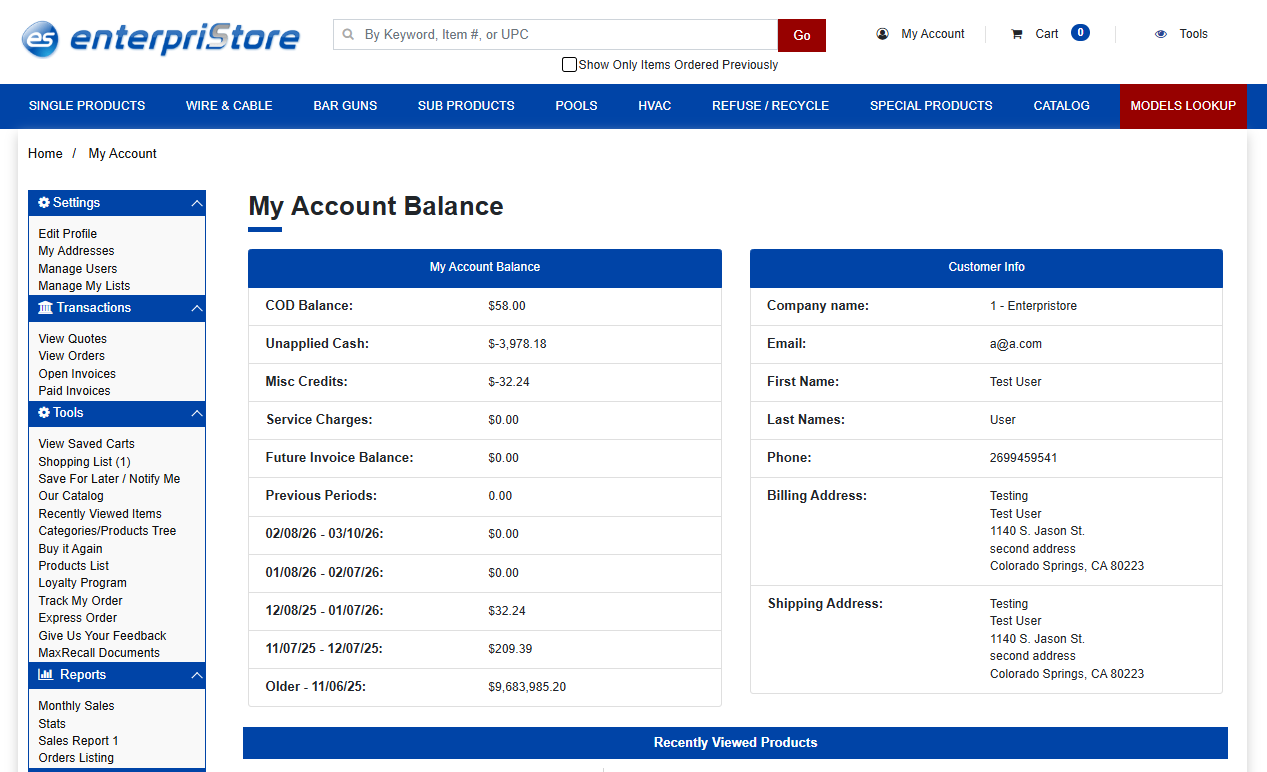The width and height of the screenshot is (1267, 772).
Task: Open the Special Products menu
Action: 931,106
